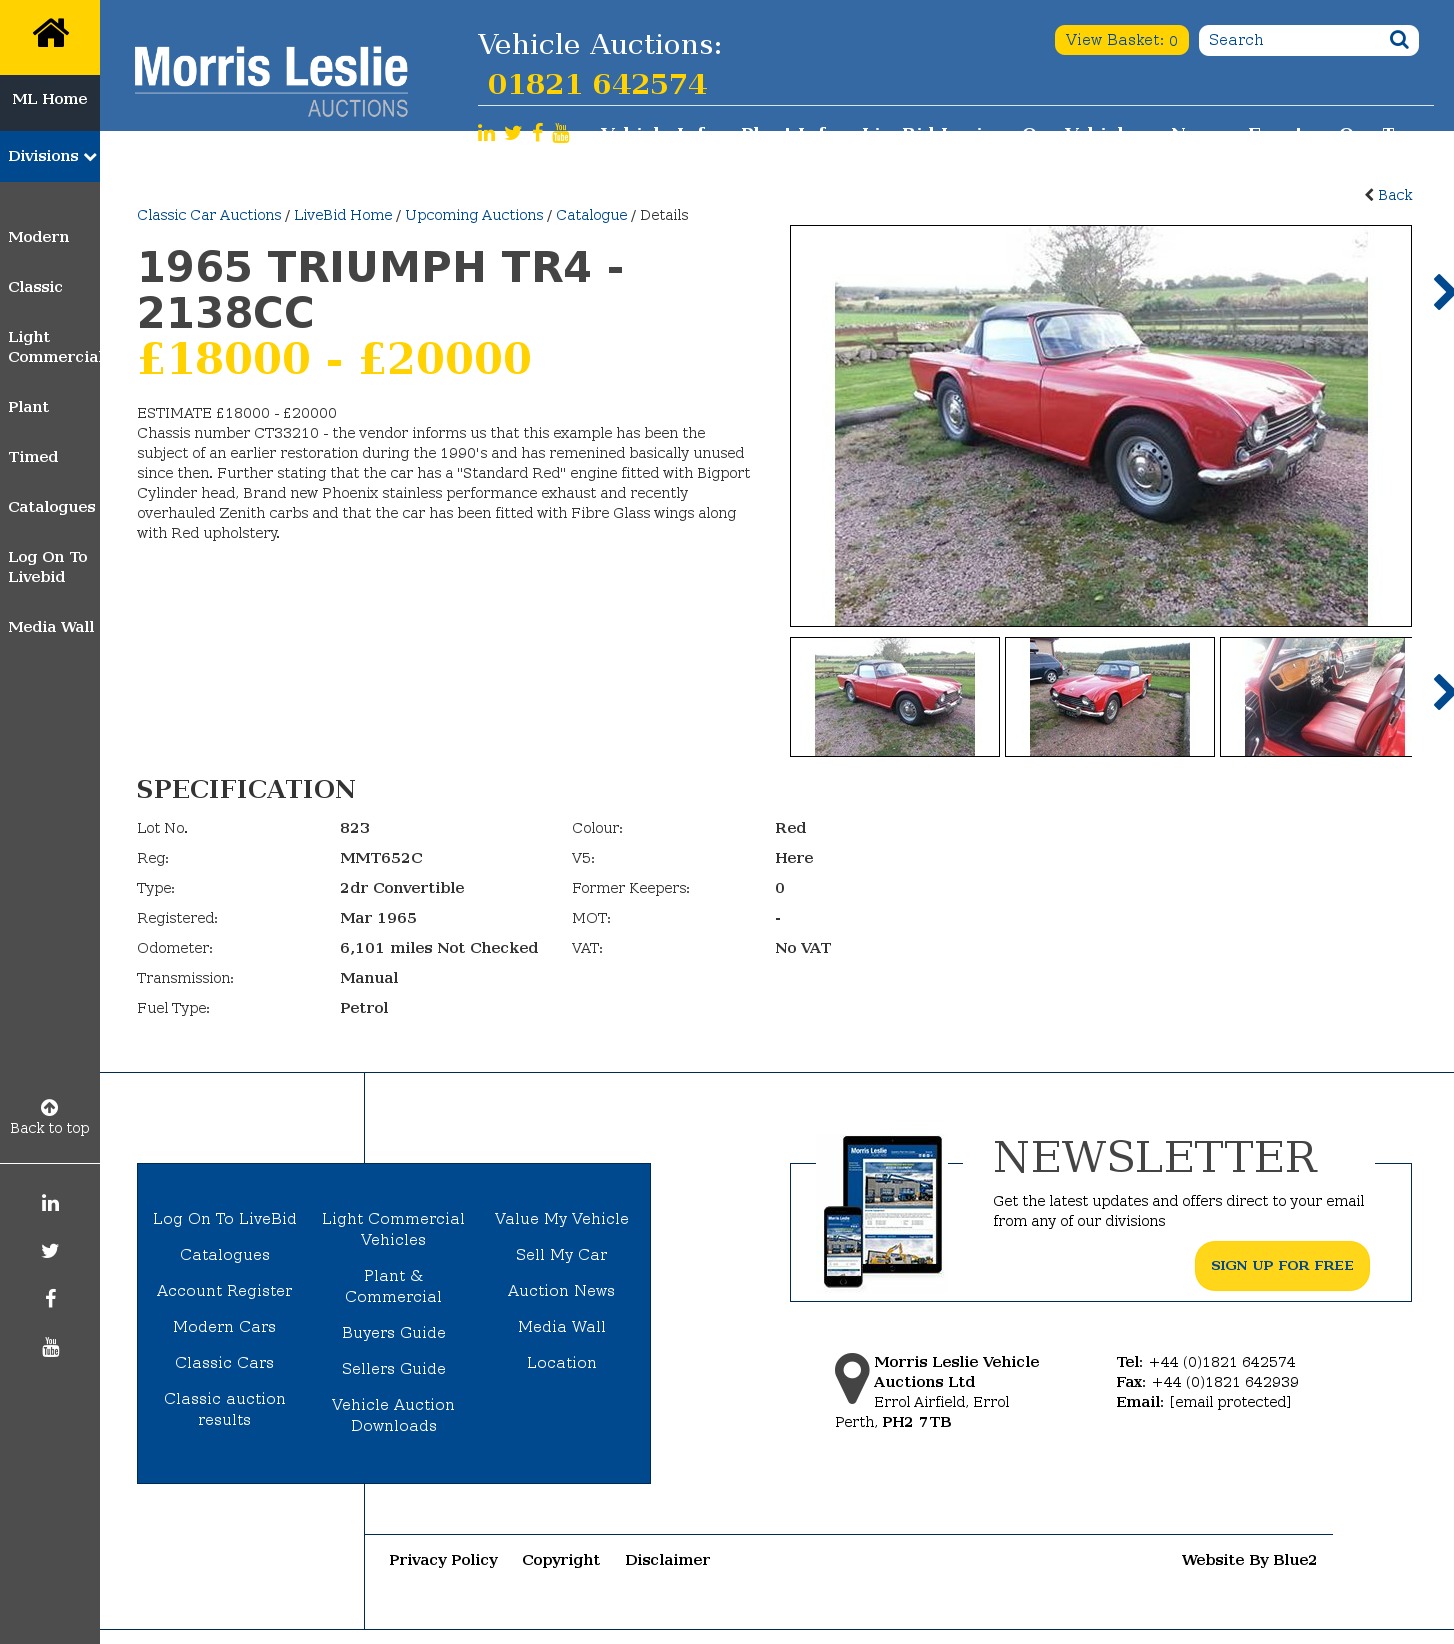This screenshot has height=1644, width=1454.
Task: Expand the Divisions dropdown
Action: tap(50, 156)
